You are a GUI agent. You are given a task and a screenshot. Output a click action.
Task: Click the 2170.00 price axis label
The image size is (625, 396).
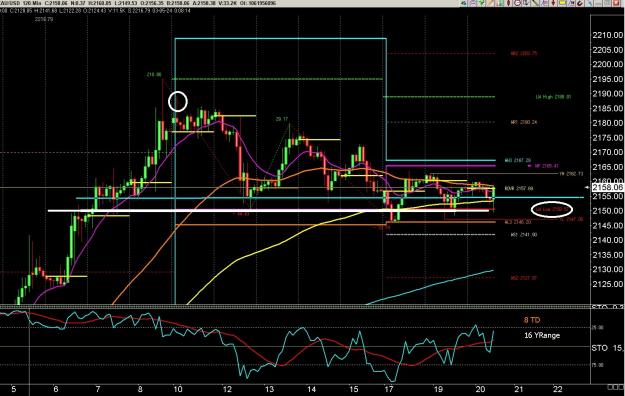click(x=608, y=152)
